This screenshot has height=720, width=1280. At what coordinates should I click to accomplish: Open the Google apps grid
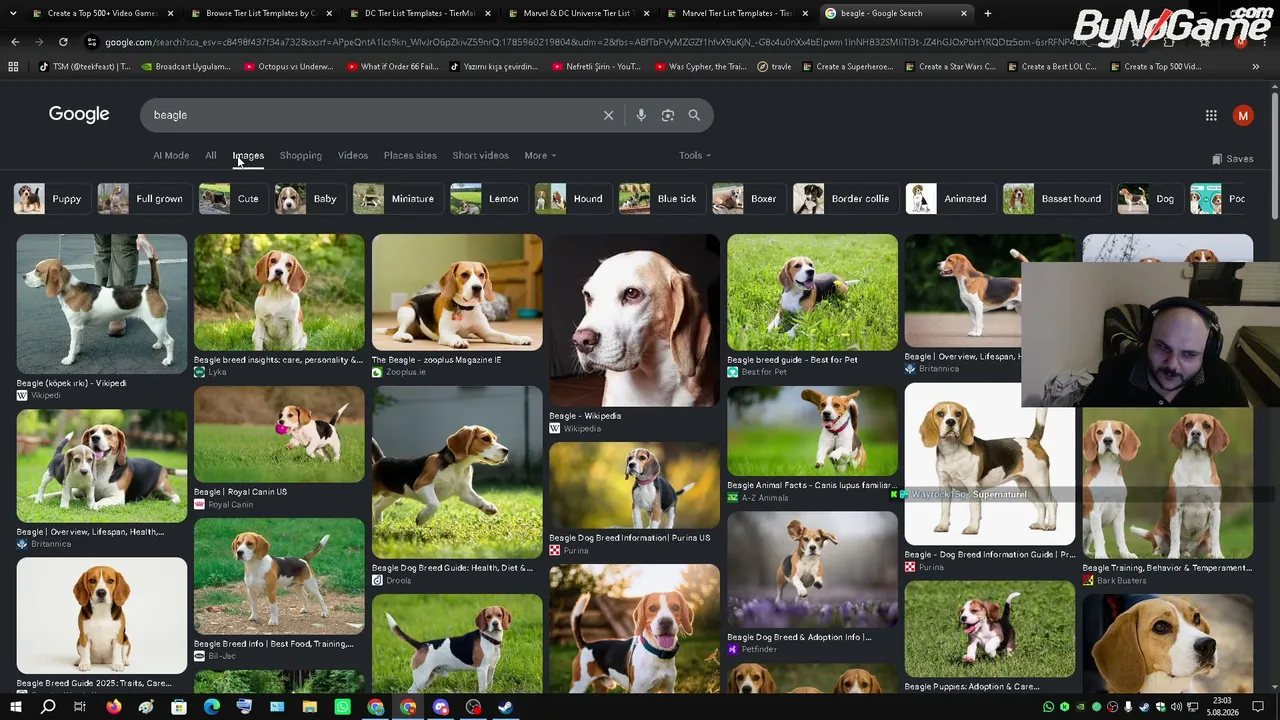tap(1211, 115)
